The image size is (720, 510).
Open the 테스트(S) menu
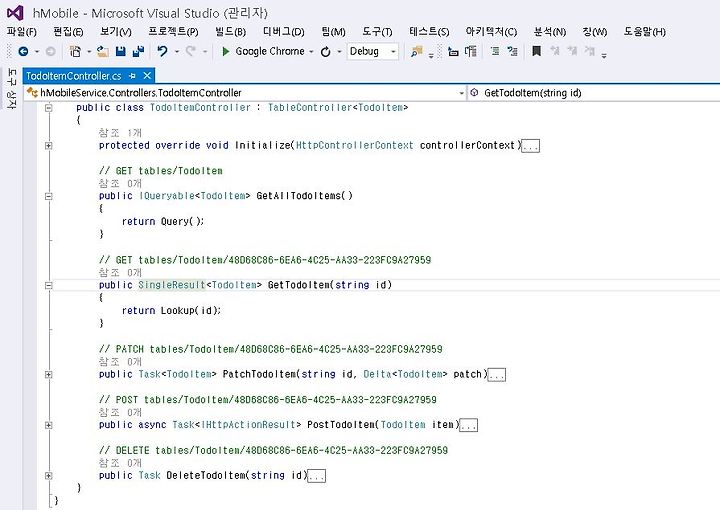coord(429,32)
